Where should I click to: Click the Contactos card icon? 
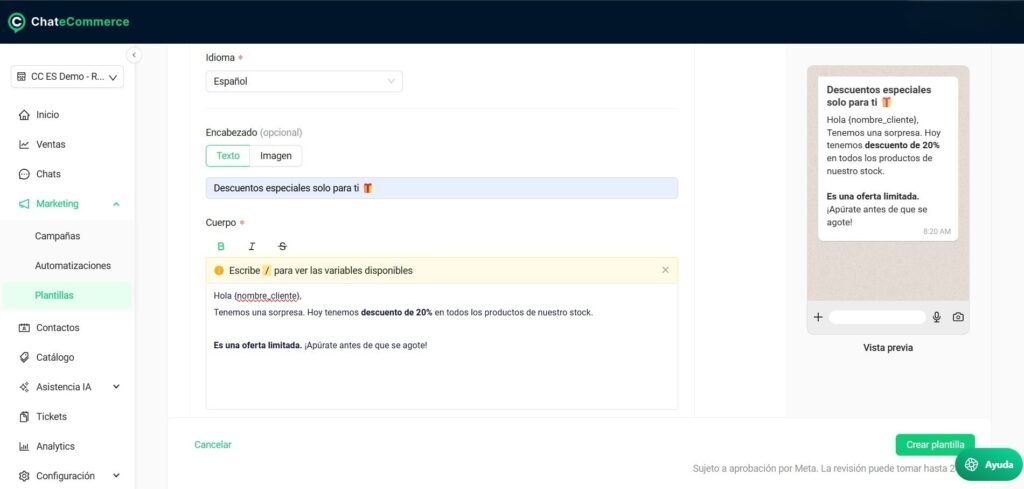click(x=24, y=328)
